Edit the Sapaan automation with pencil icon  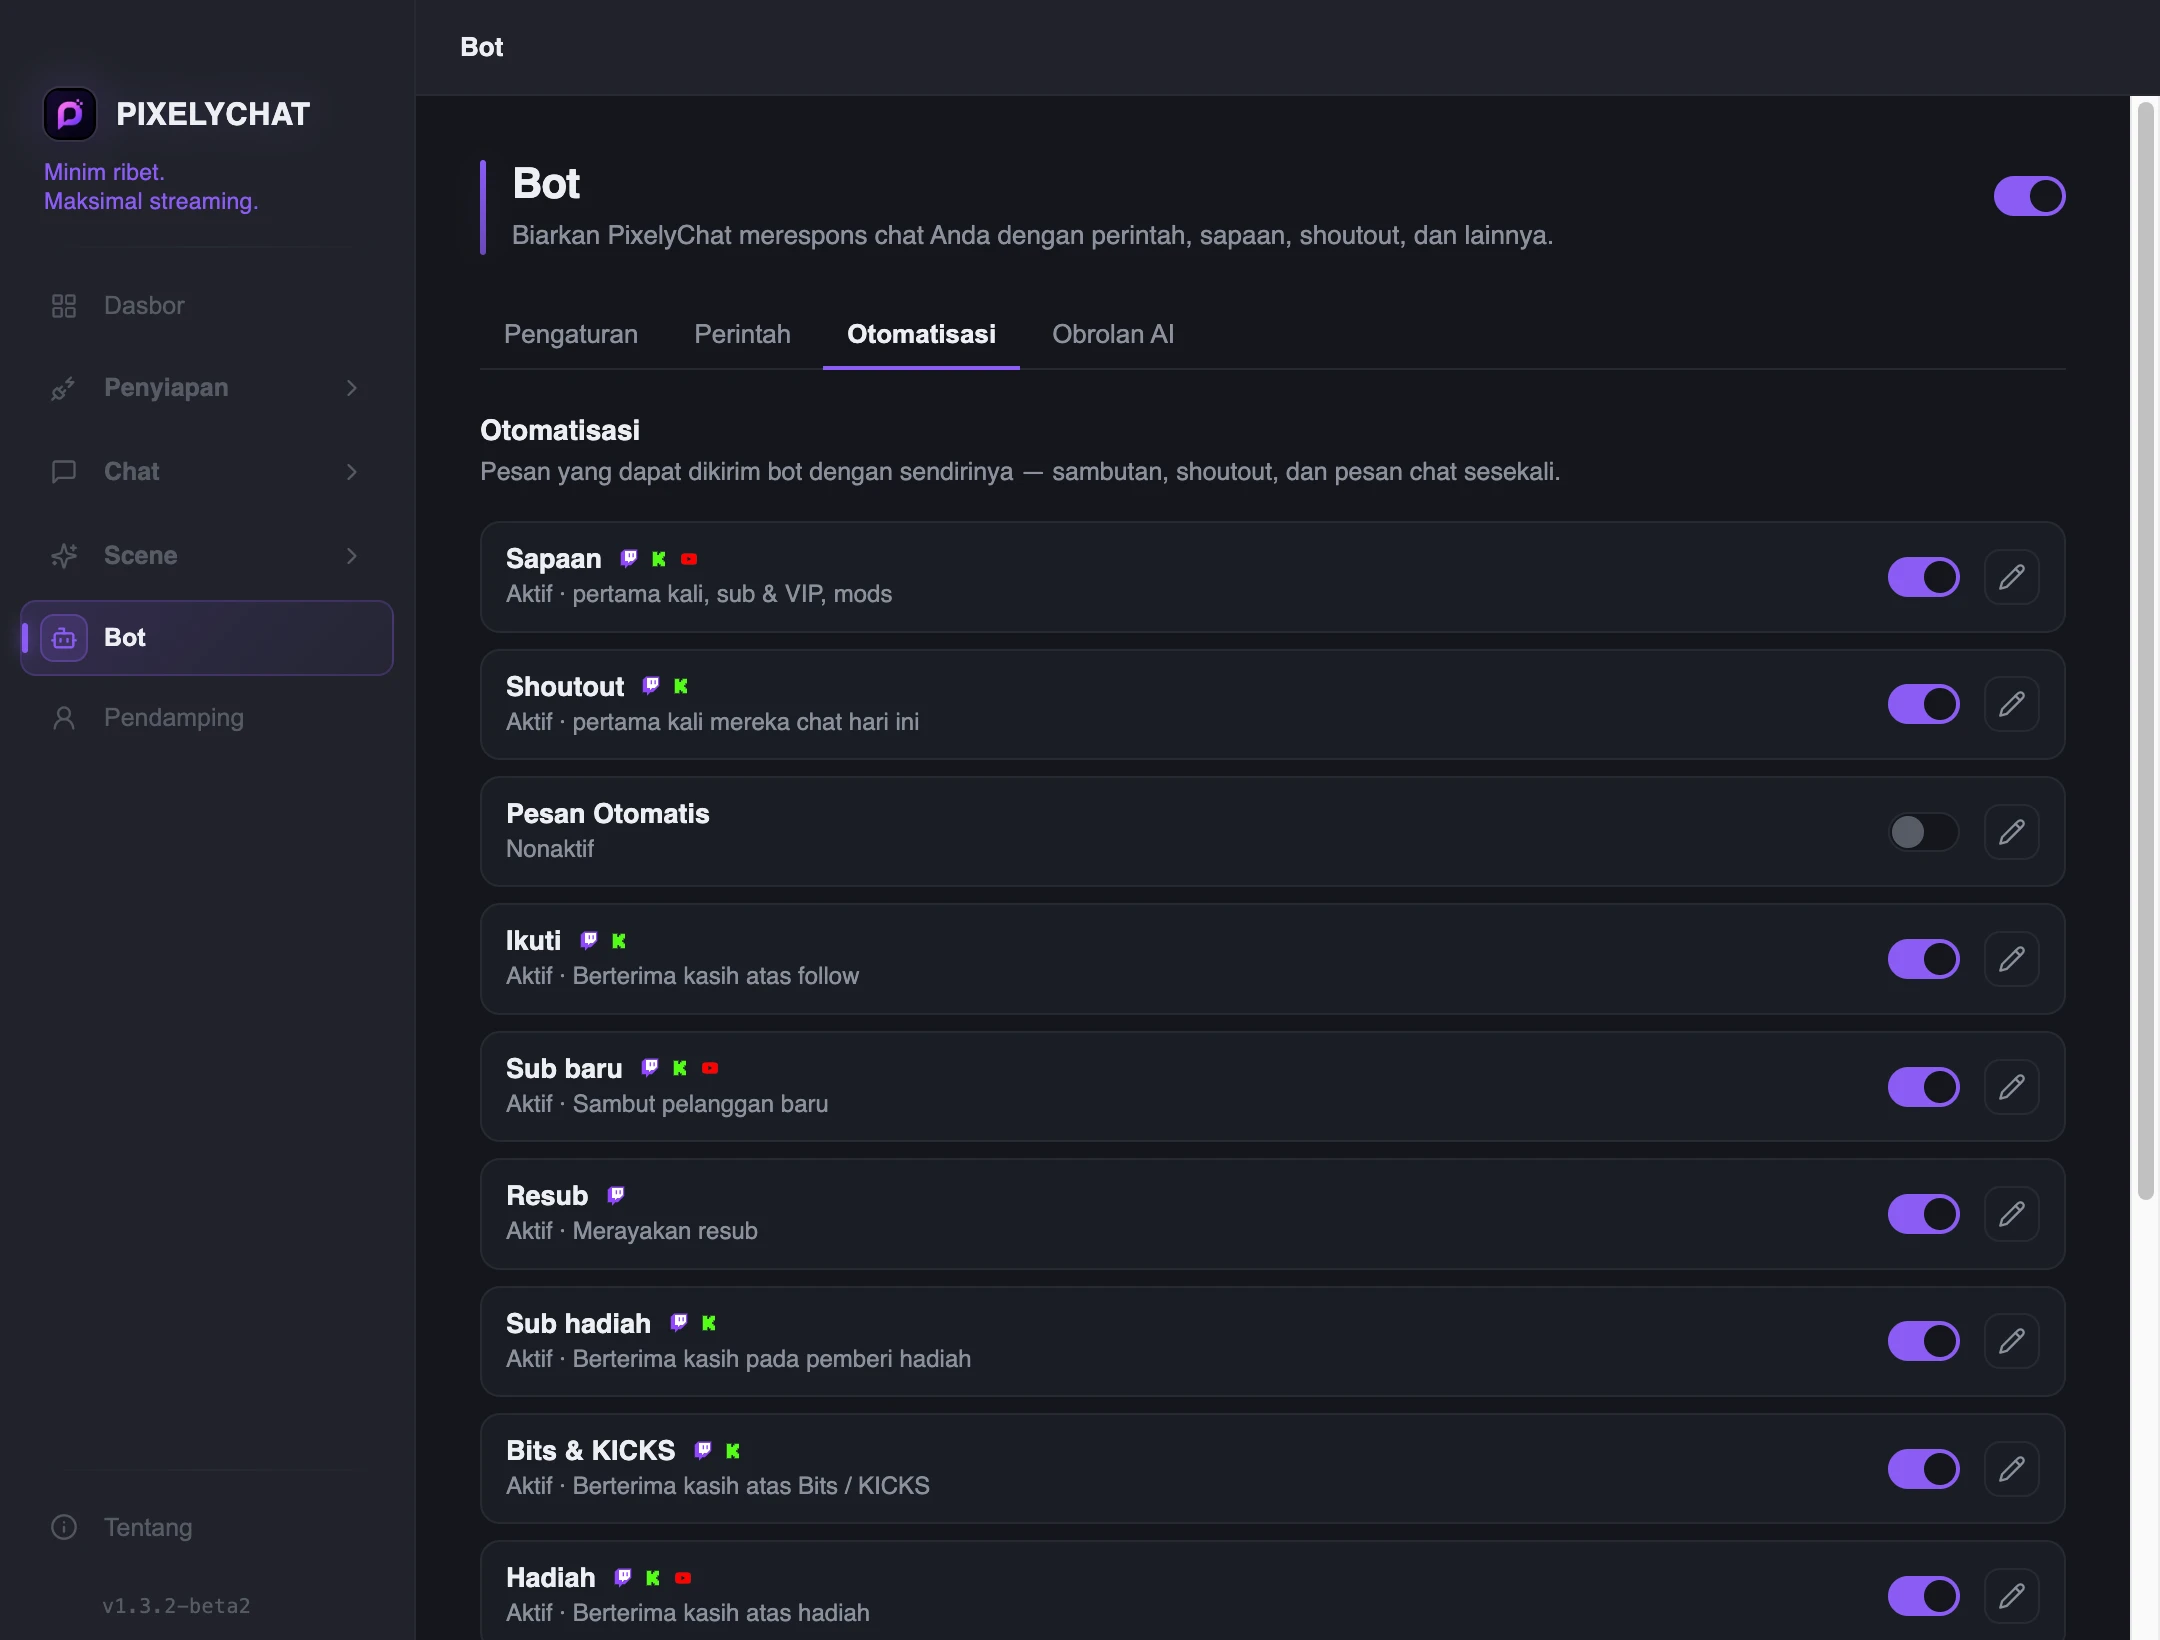click(2012, 577)
